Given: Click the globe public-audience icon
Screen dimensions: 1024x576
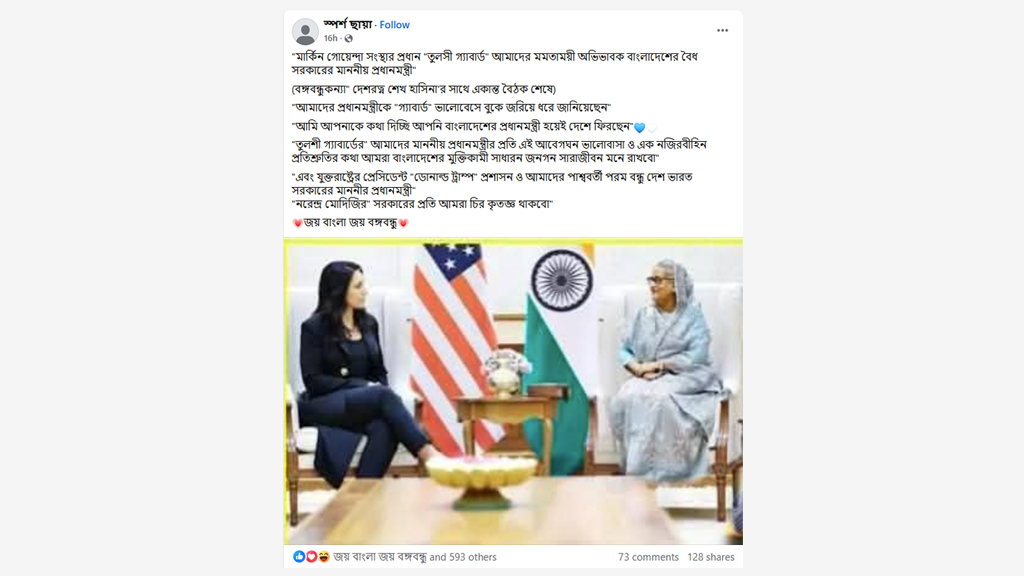Looking at the screenshot, I should point(349,39).
